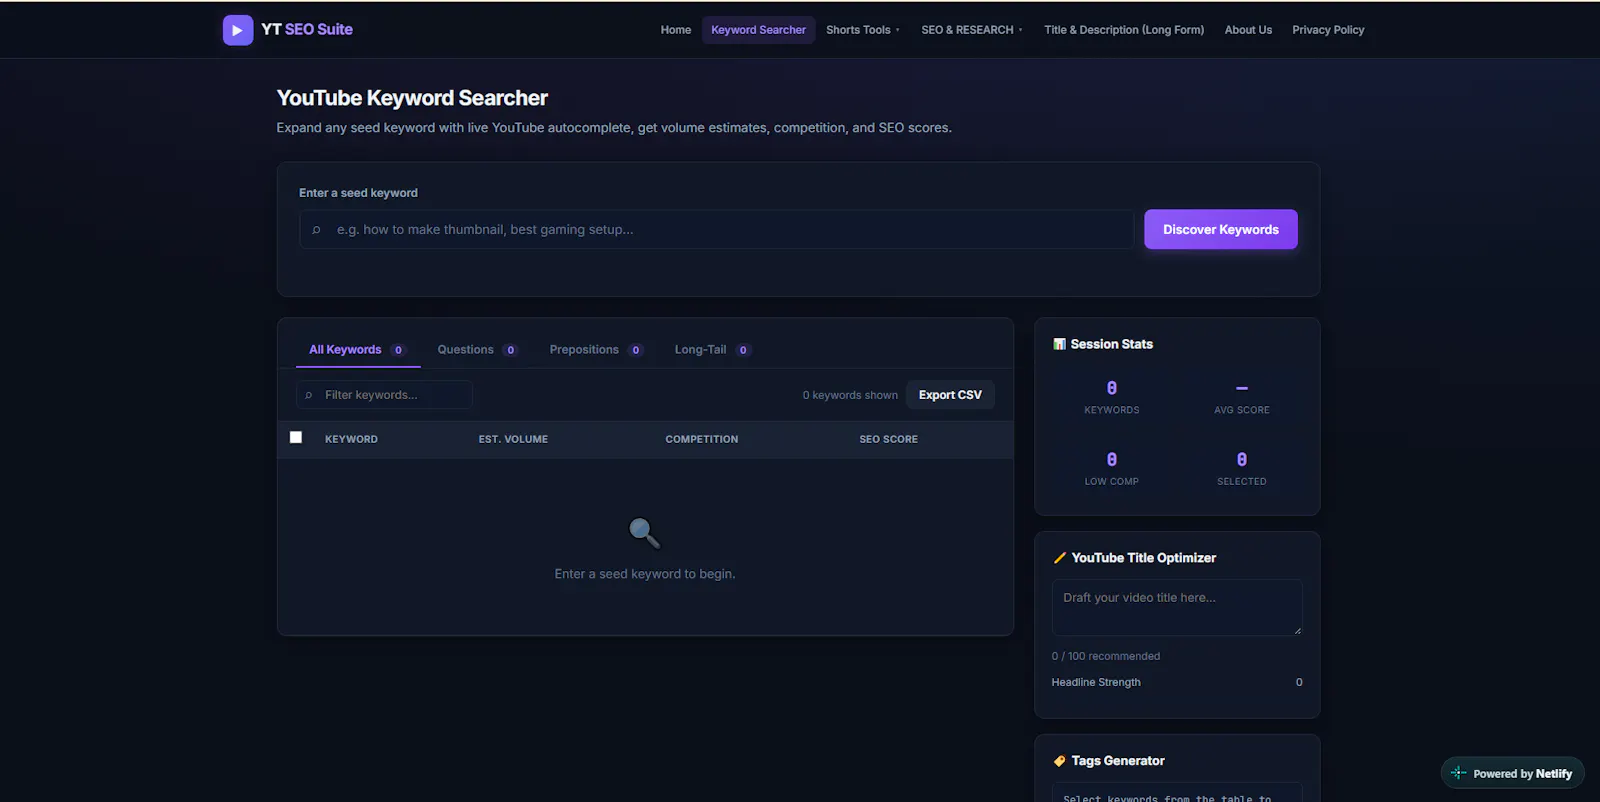
Task: Focus the Filter keywords input
Action: pyautogui.click(x=384, y=395)
